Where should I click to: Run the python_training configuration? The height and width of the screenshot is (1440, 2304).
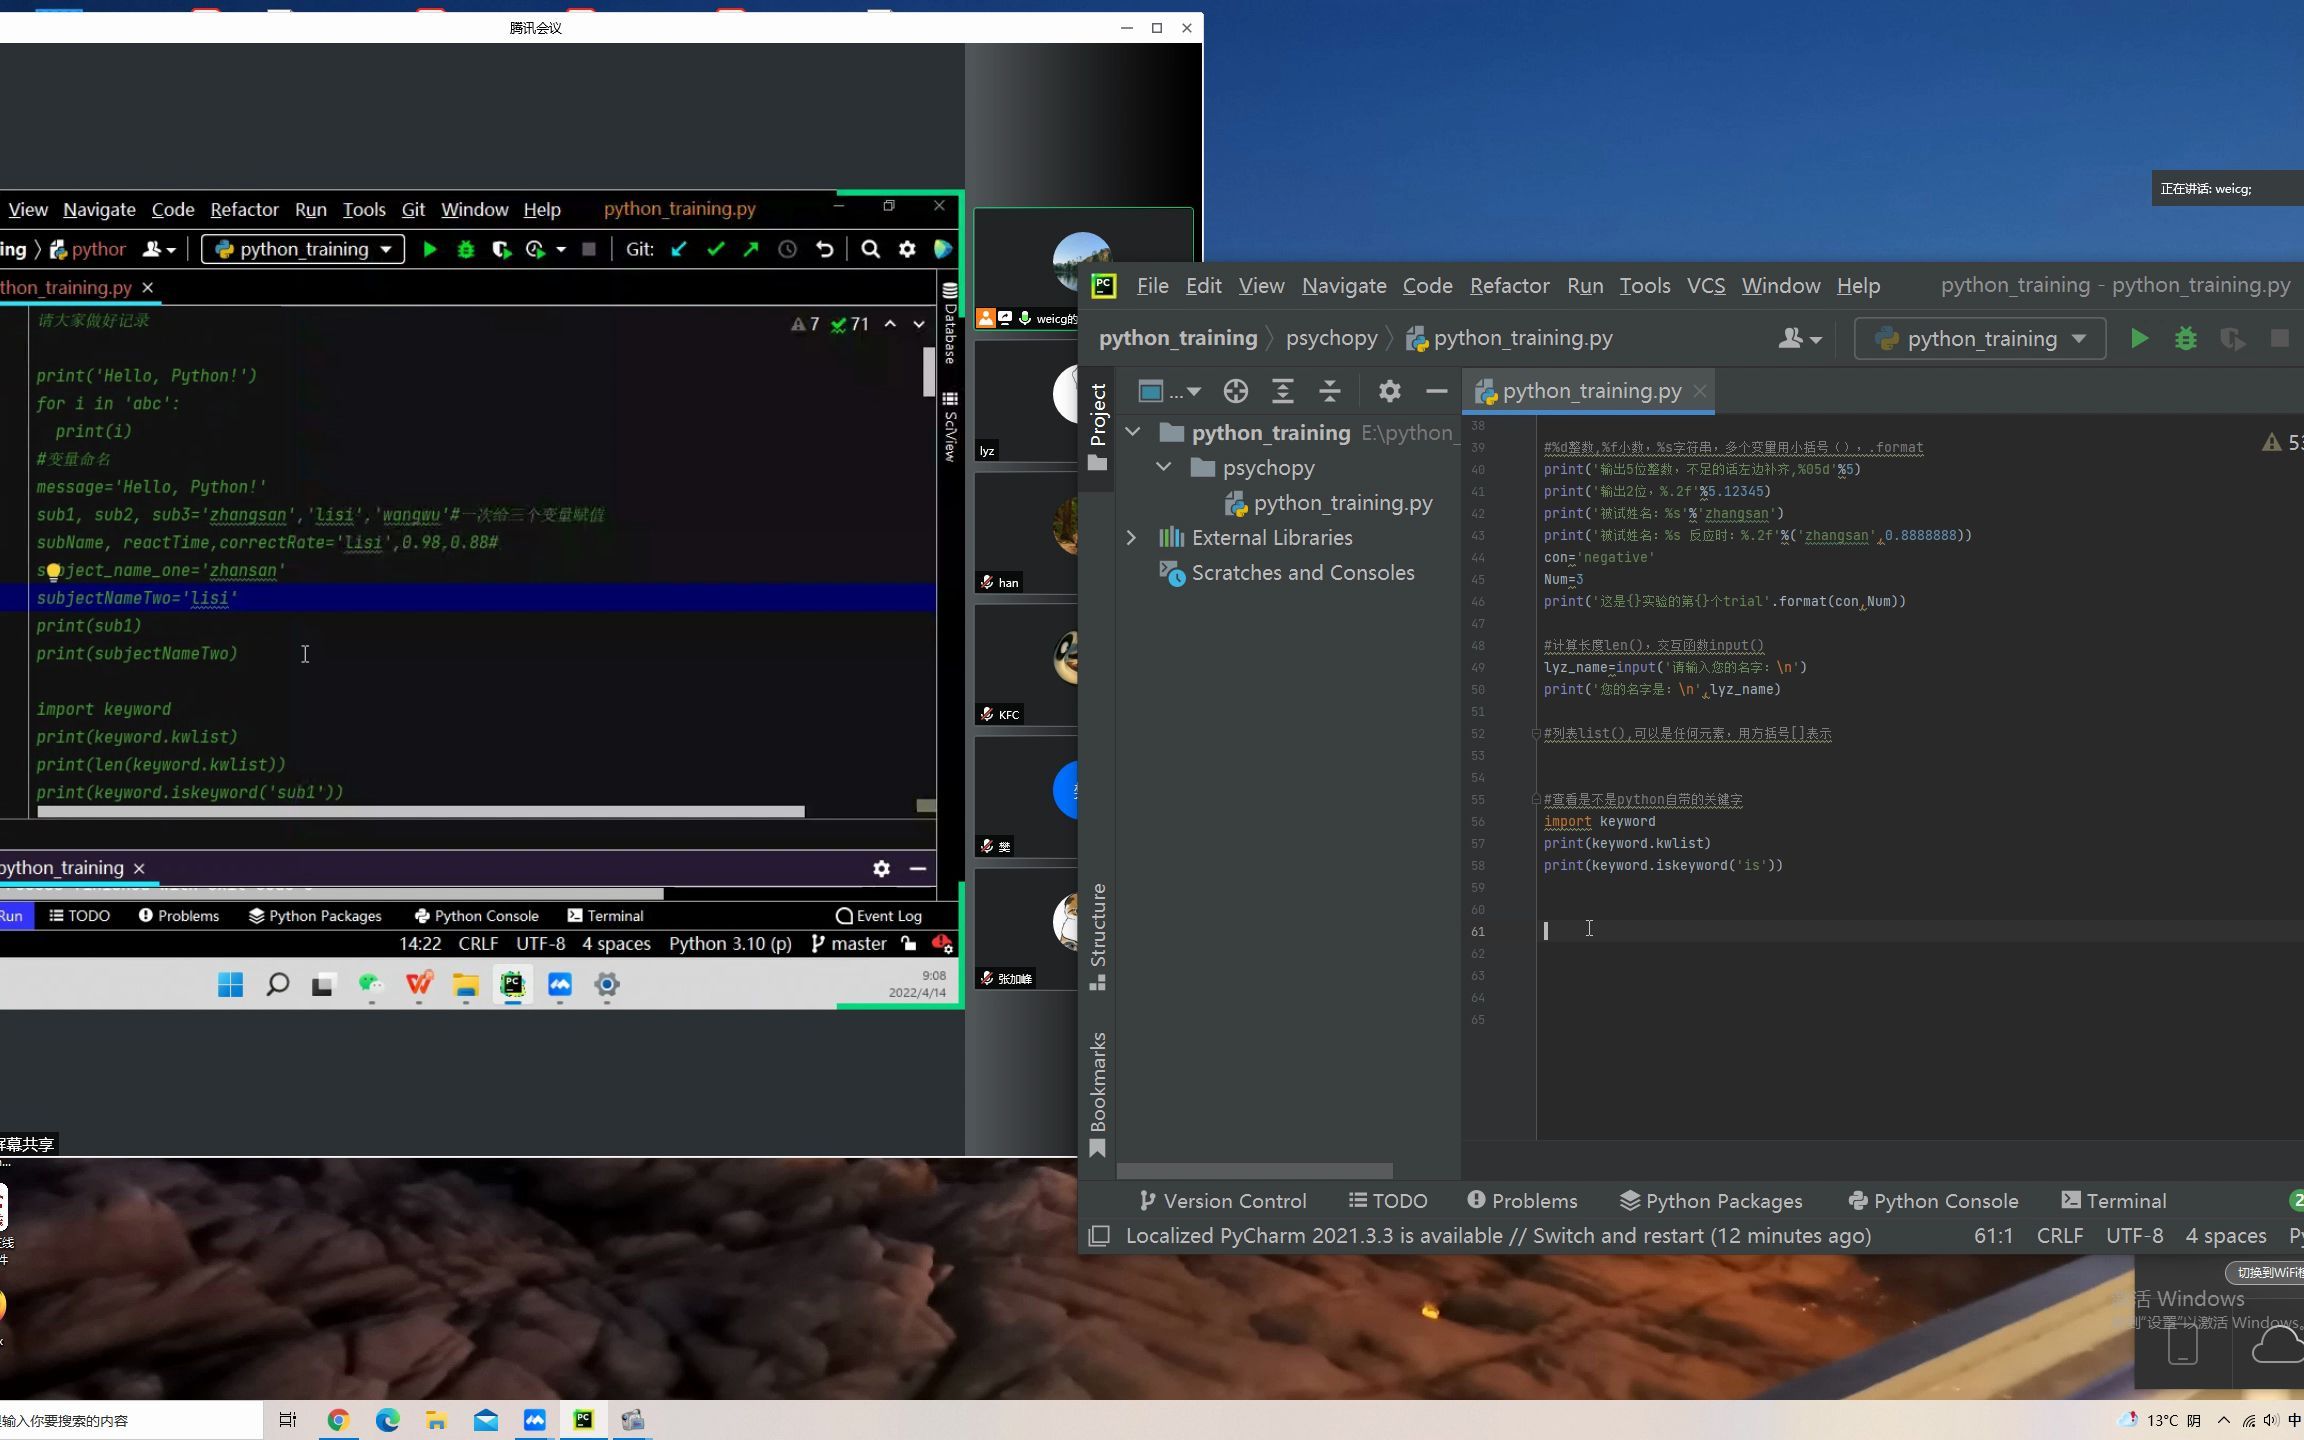[2140, 338]
